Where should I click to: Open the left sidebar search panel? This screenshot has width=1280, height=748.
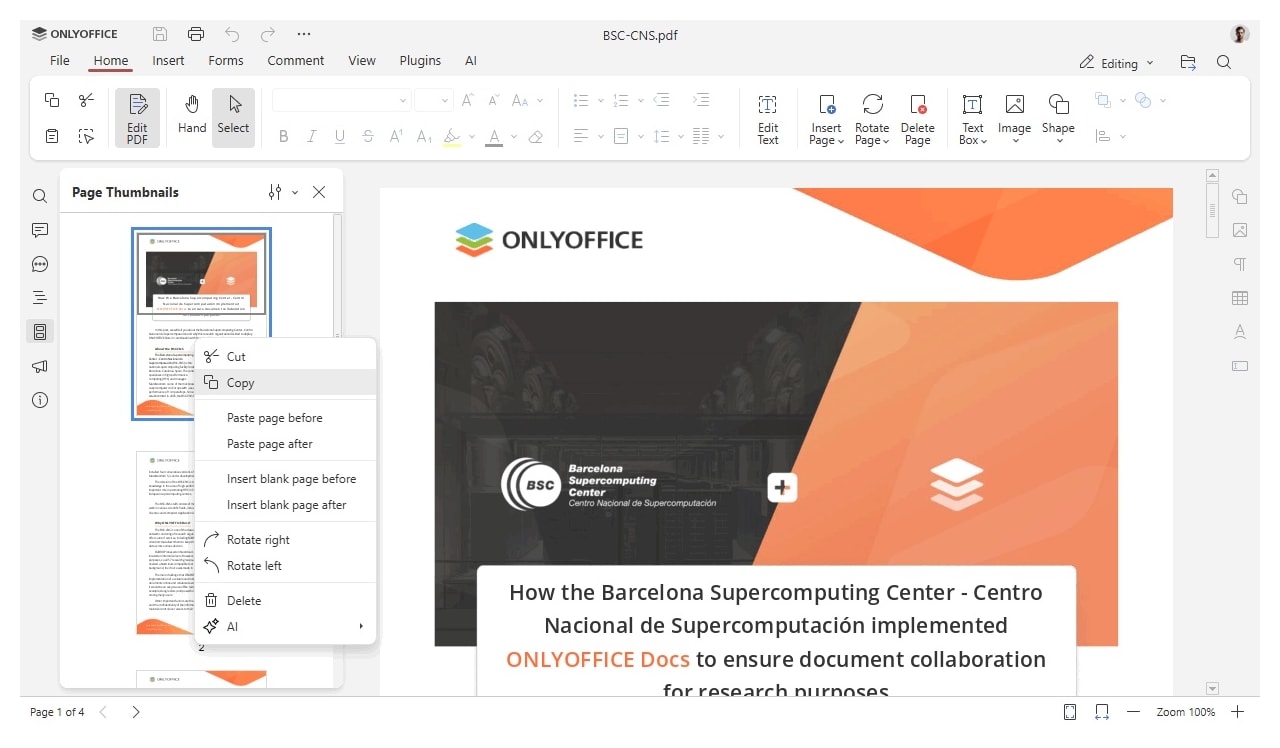pos(40,196)
